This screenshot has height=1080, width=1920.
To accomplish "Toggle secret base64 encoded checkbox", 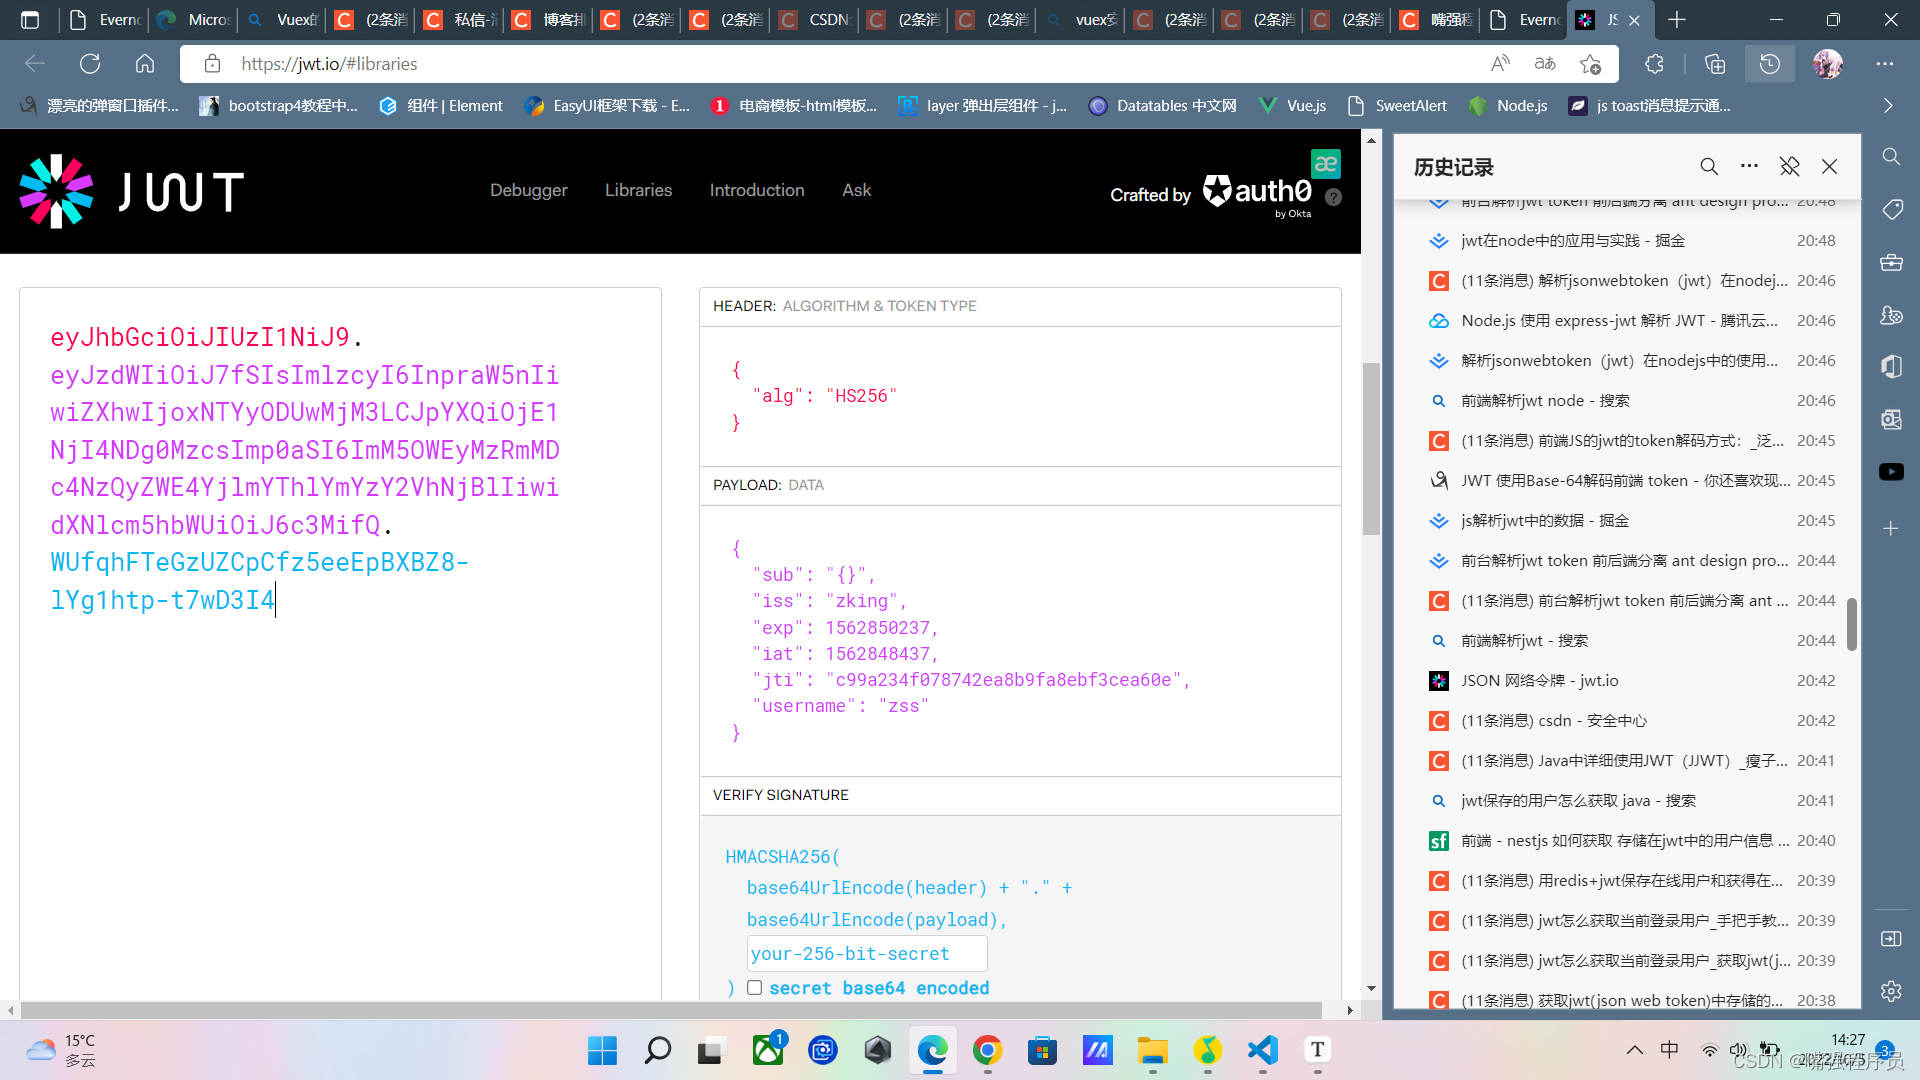I will click(755, 988).
